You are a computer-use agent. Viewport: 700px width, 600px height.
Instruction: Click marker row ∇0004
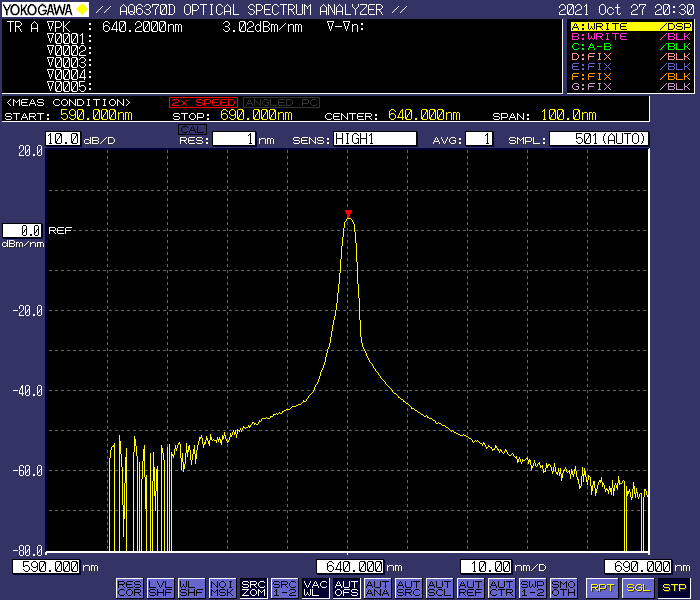pos(69,75)
